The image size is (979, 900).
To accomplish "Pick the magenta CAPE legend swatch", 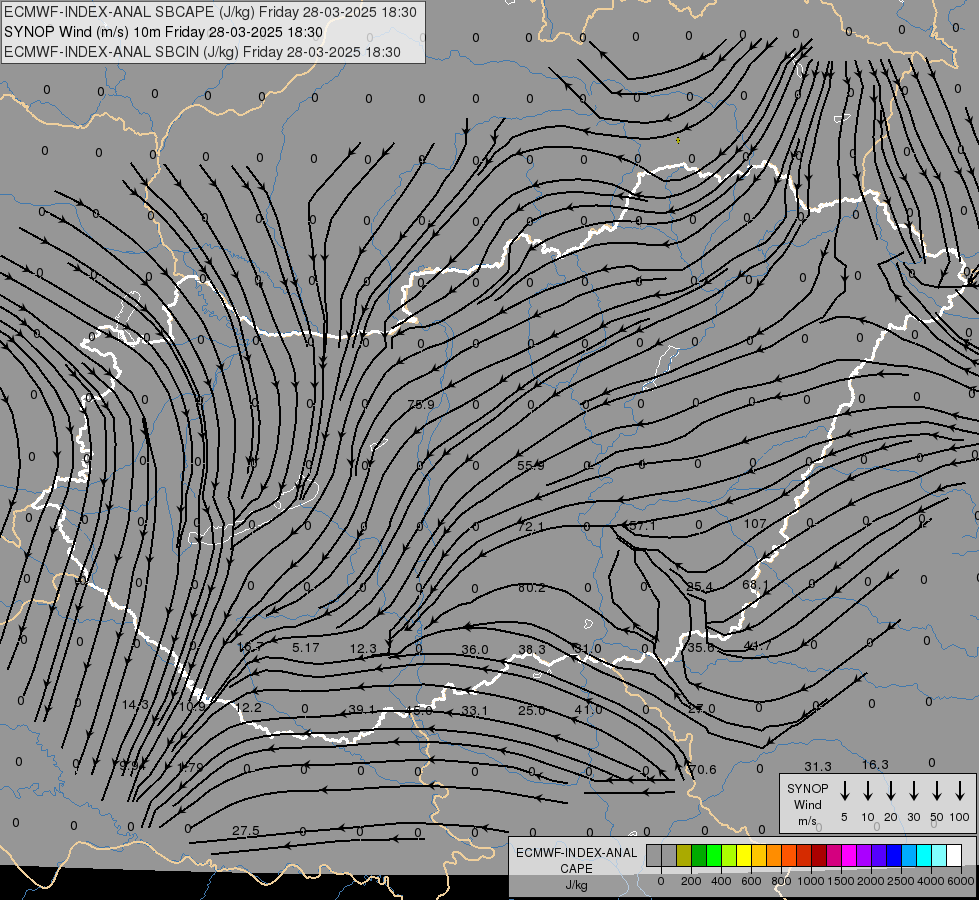I will (x=849, y=856).
